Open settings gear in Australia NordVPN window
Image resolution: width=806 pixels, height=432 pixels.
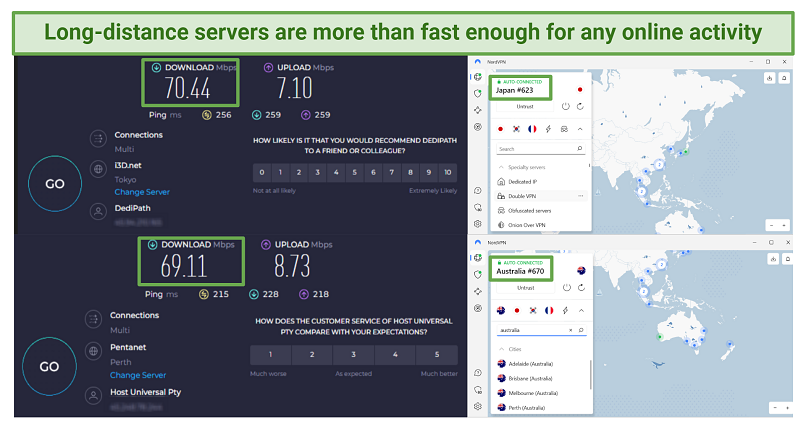(478, 406)
